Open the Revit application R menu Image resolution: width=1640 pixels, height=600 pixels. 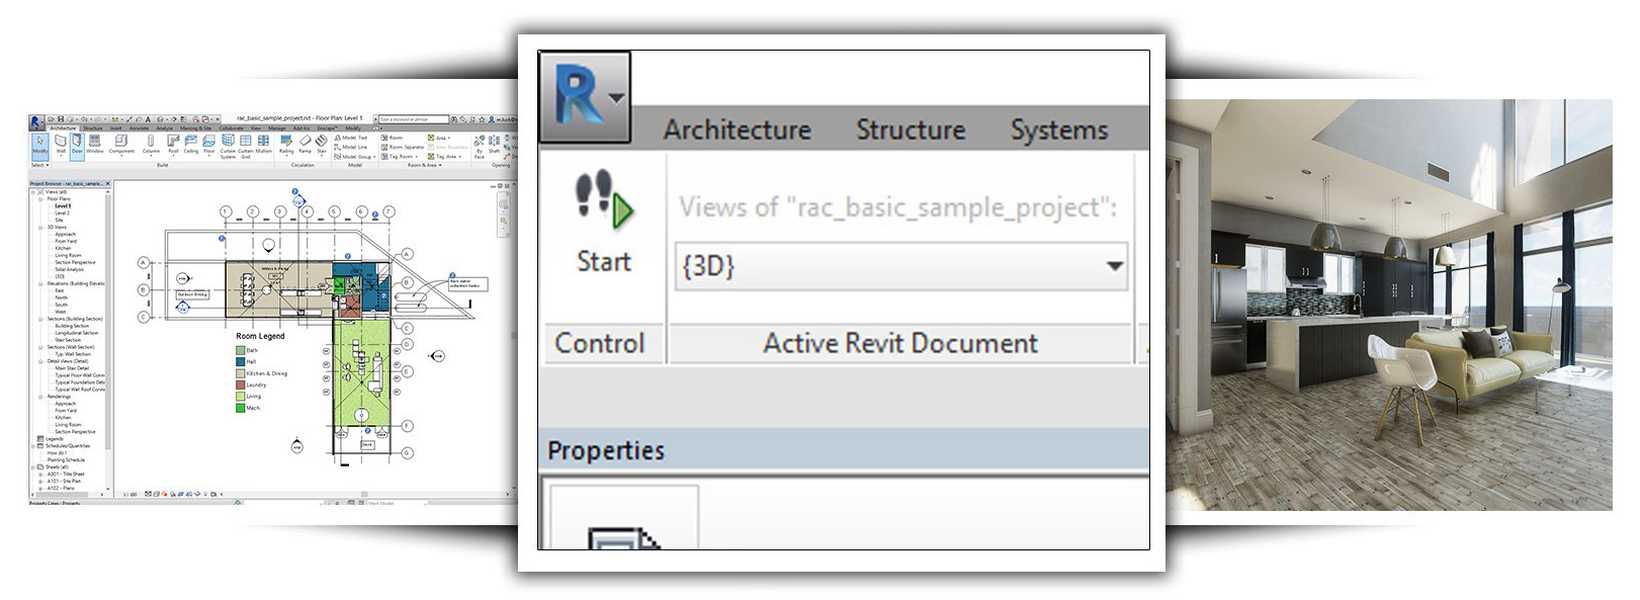tap(584, 96)
